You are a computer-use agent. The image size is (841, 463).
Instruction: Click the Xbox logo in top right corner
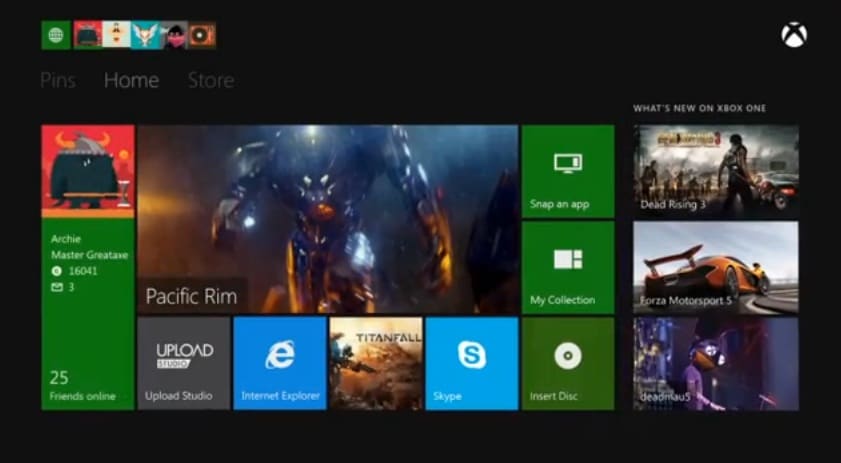[x=794, y=35]
